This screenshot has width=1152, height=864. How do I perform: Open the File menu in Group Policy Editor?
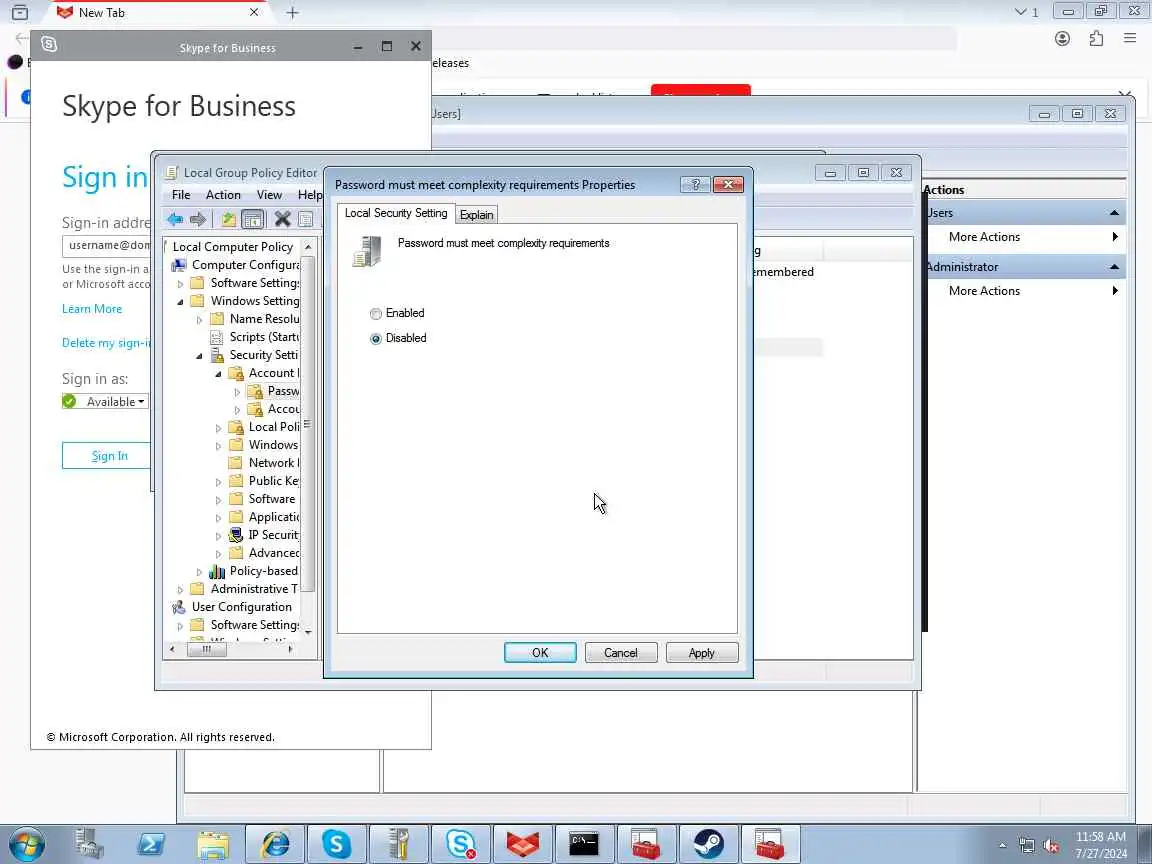click(181, 195)
